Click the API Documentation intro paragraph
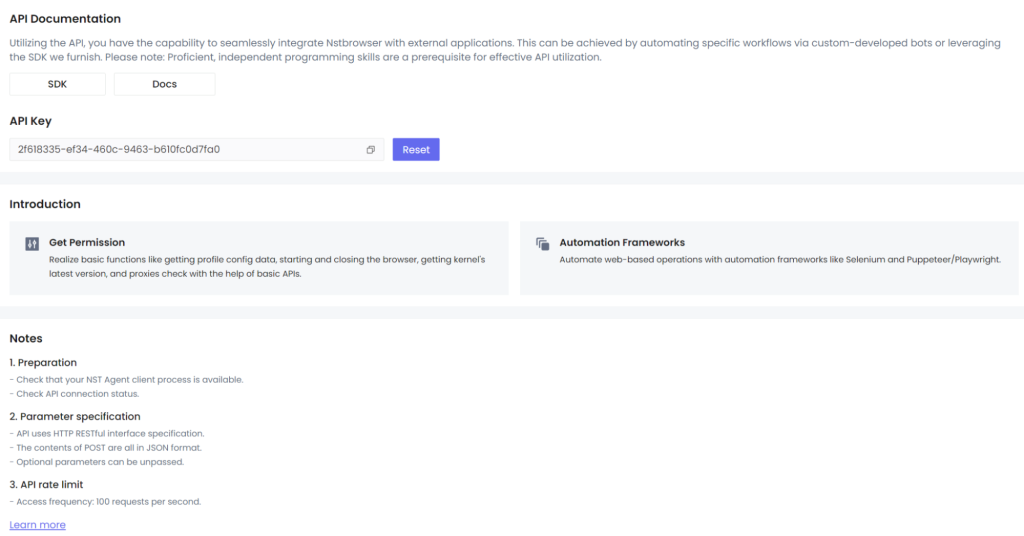 [505, 50]
